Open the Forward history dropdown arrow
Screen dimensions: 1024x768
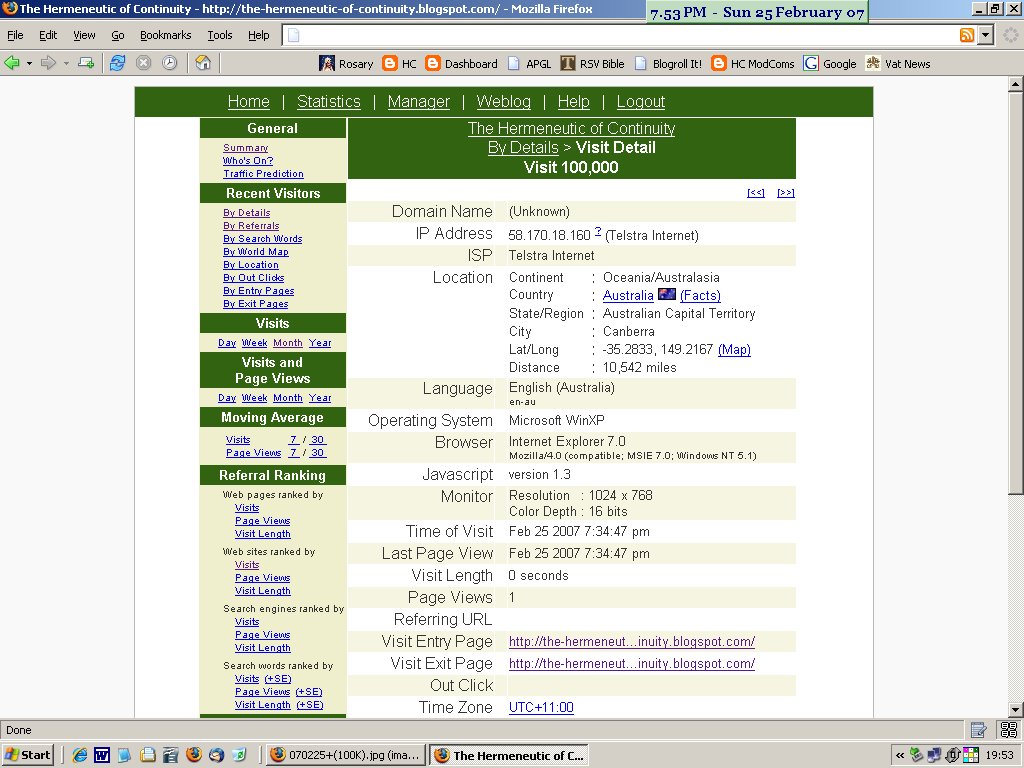pos(66,64)
